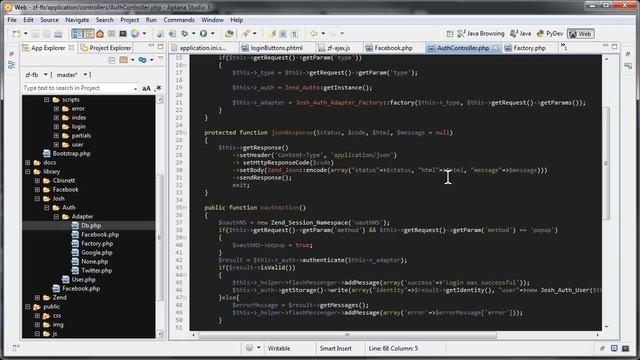Expand the docs folder

(x=28, y=162)
